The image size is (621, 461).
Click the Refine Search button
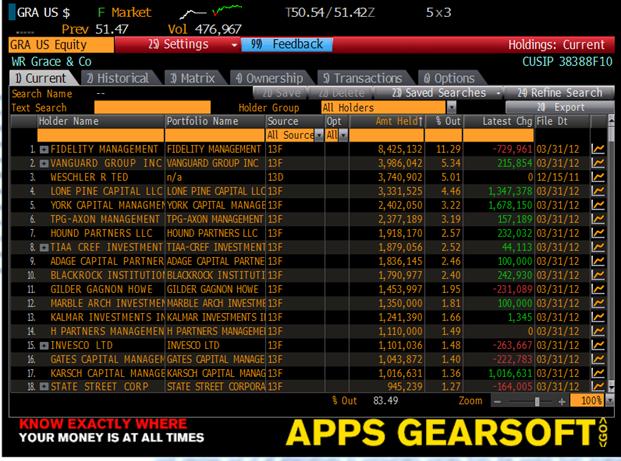559,93
